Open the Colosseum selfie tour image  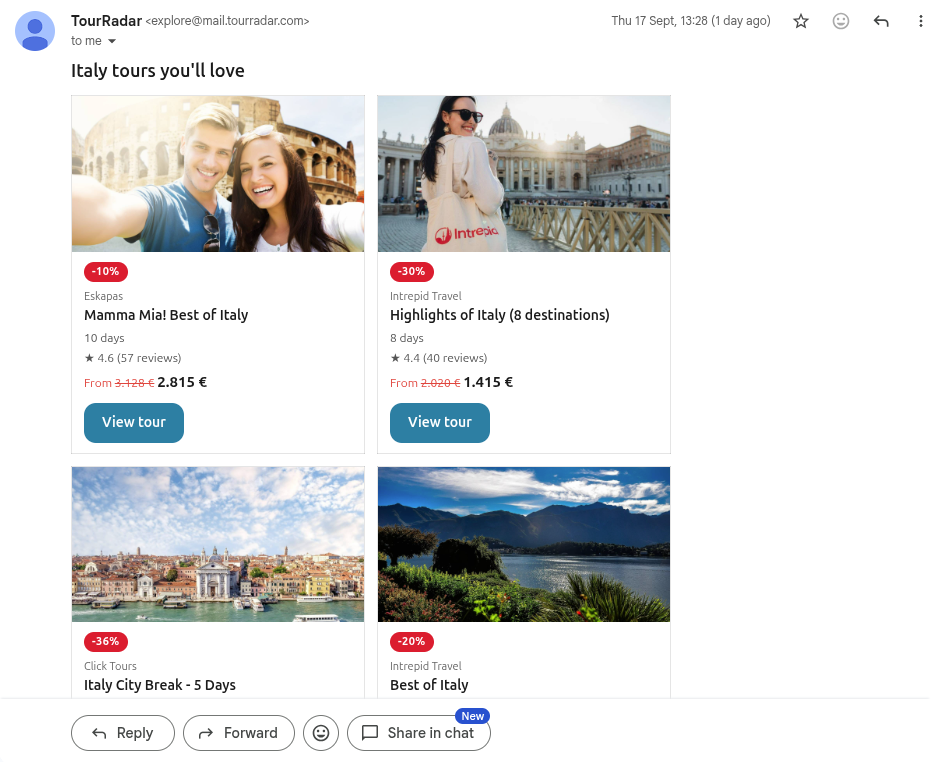click(x=218, y=174)
